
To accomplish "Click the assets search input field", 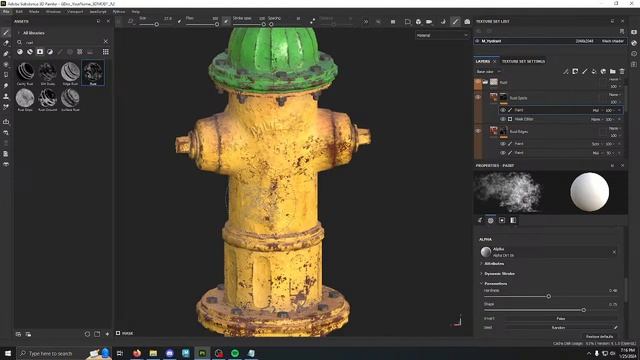I will [x=63, y=42].
